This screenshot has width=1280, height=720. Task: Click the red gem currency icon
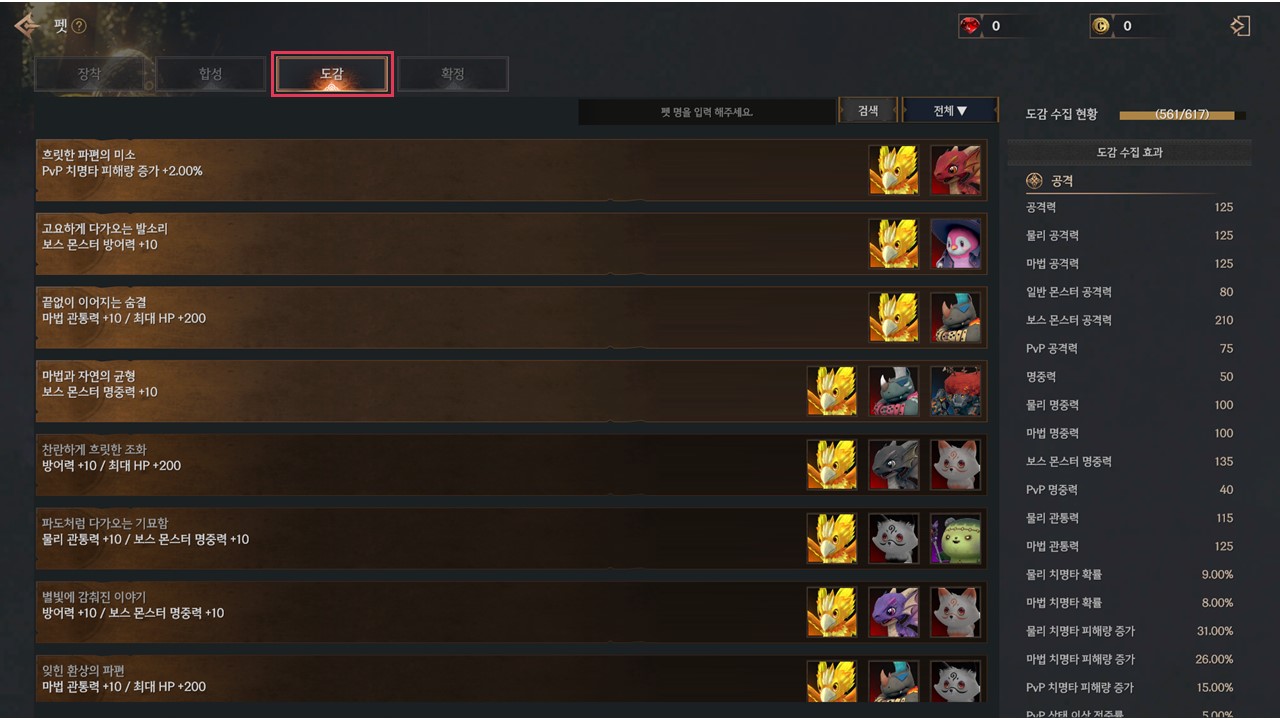tap(971, 26)
